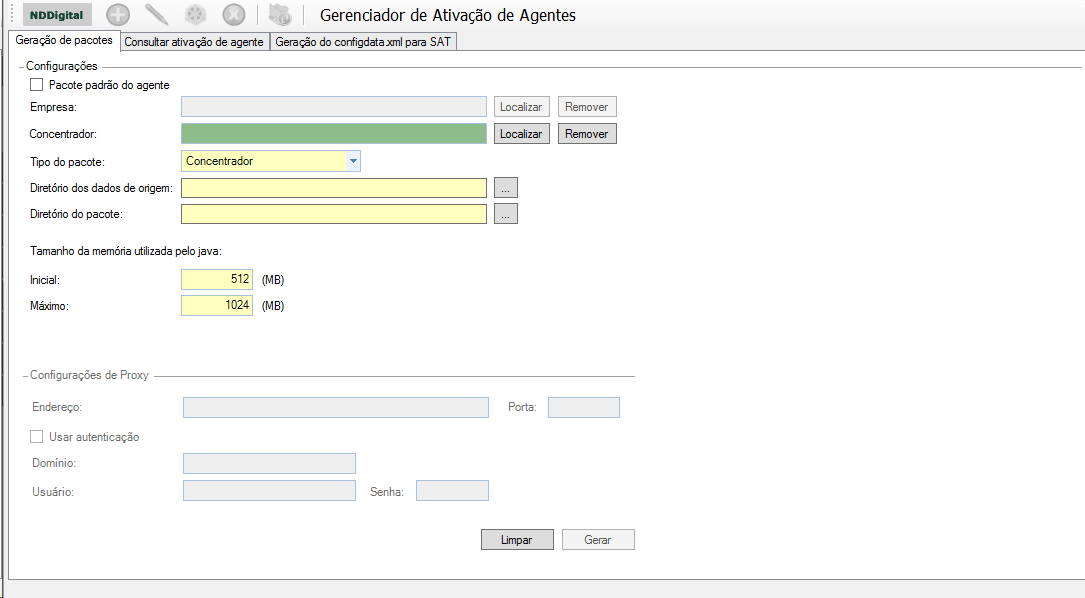Toggle the Usar autenticação checkbox
1085x598 pixels.
coord(37,436)
